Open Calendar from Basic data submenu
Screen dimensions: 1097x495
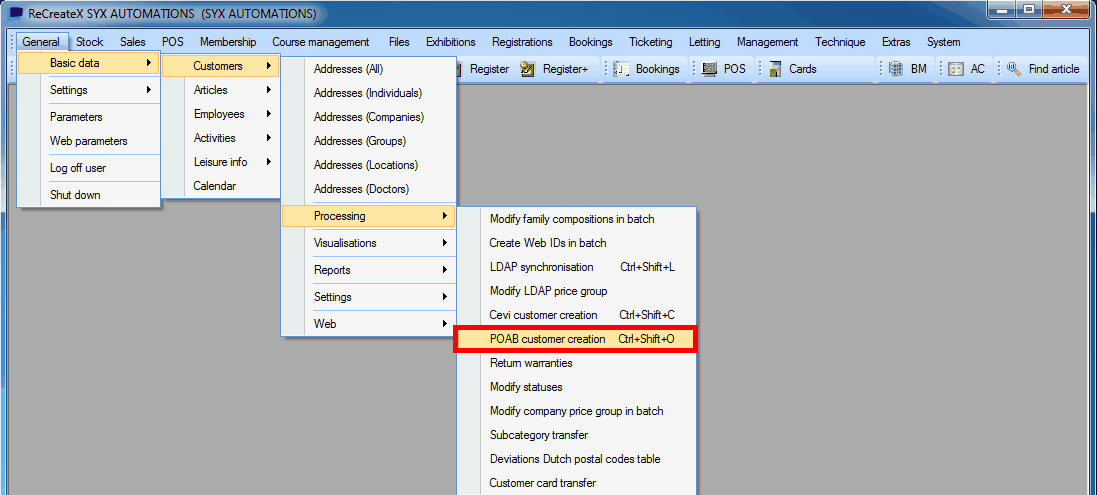(214, 186)
